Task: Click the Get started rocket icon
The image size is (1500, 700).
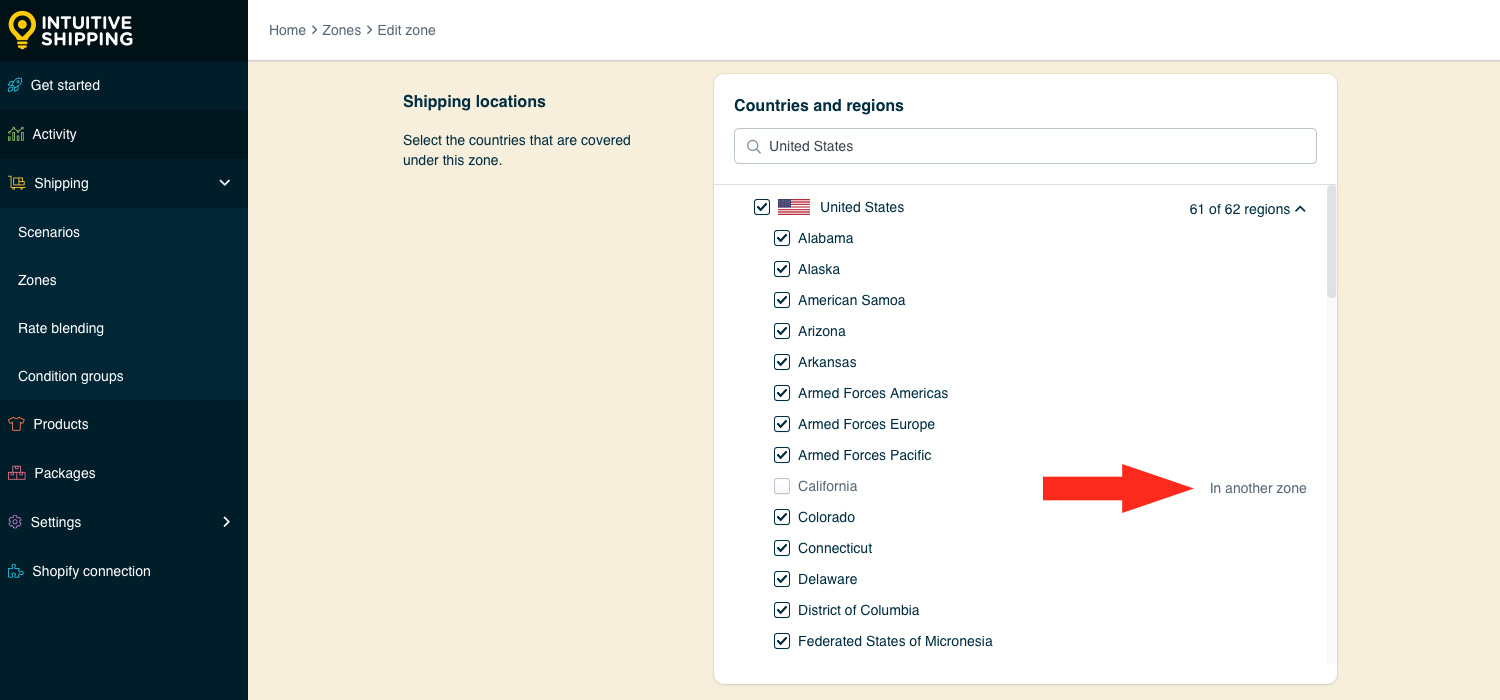Action: (x=15, y=85)
